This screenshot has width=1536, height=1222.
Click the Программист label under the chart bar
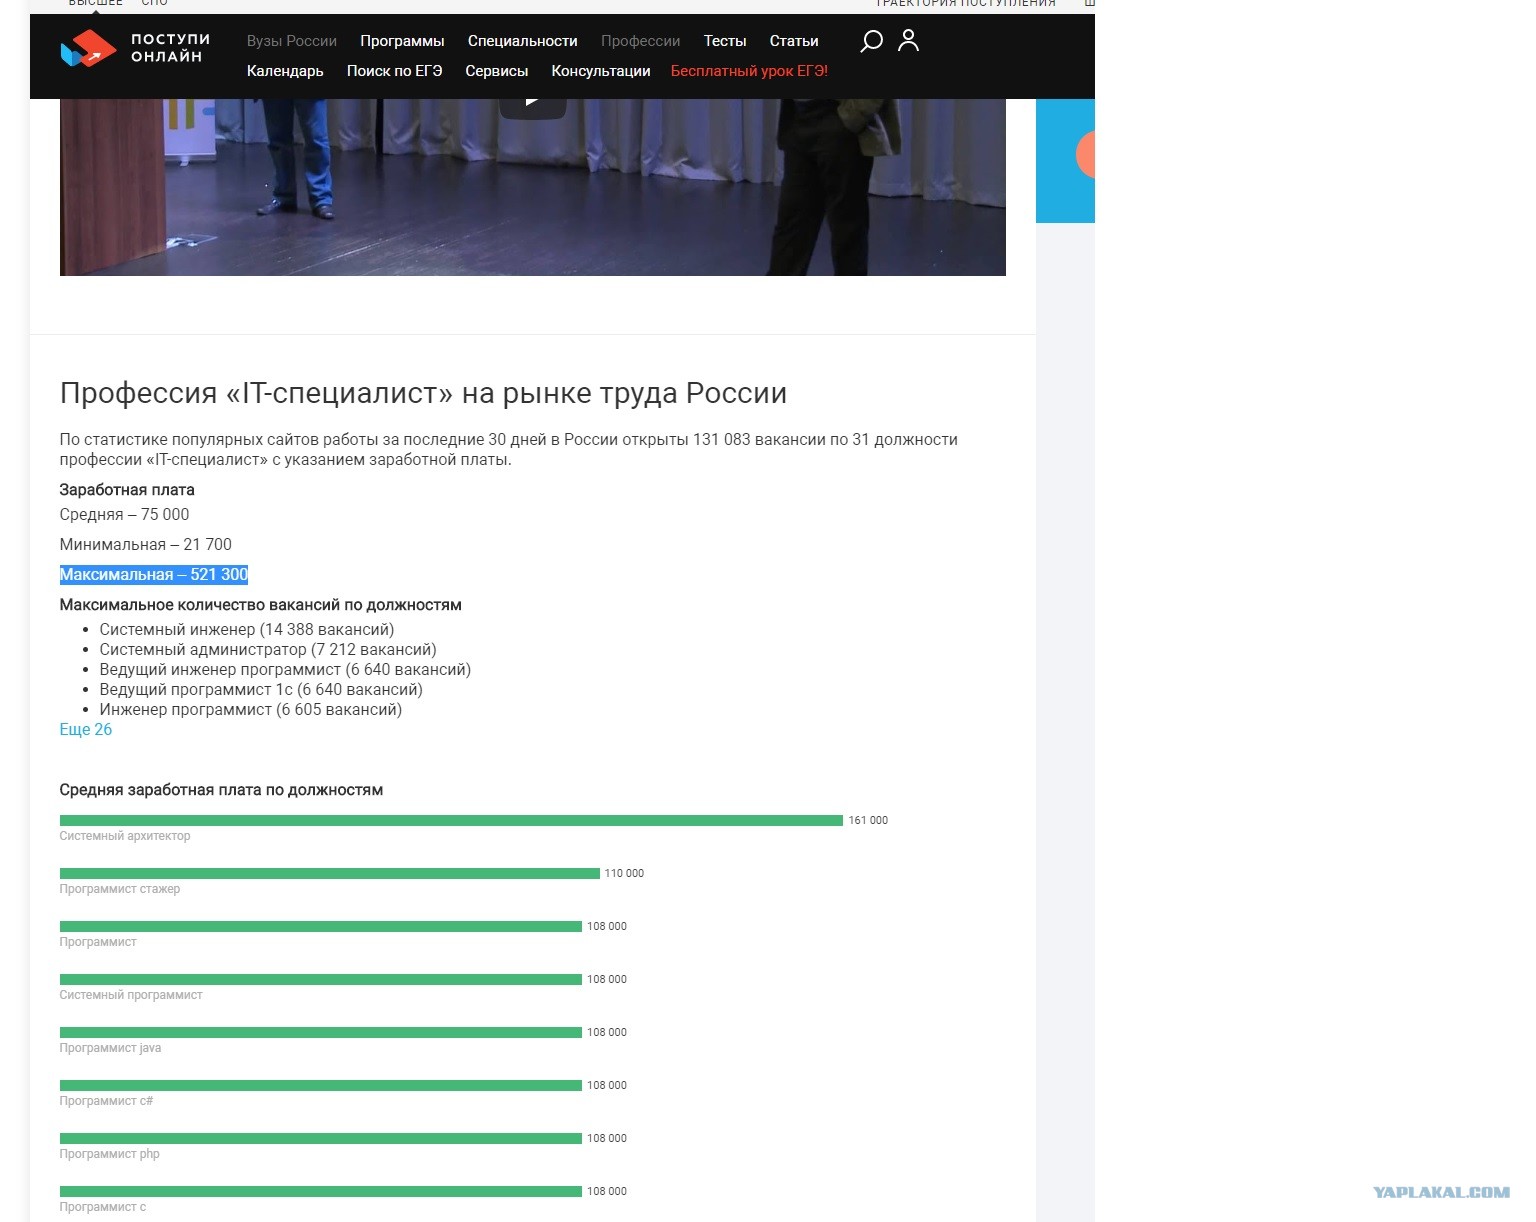coord(98,942)
